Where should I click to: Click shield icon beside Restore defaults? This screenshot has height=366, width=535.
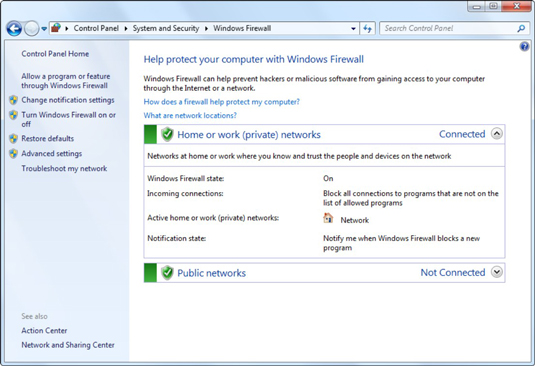point(14,138)
